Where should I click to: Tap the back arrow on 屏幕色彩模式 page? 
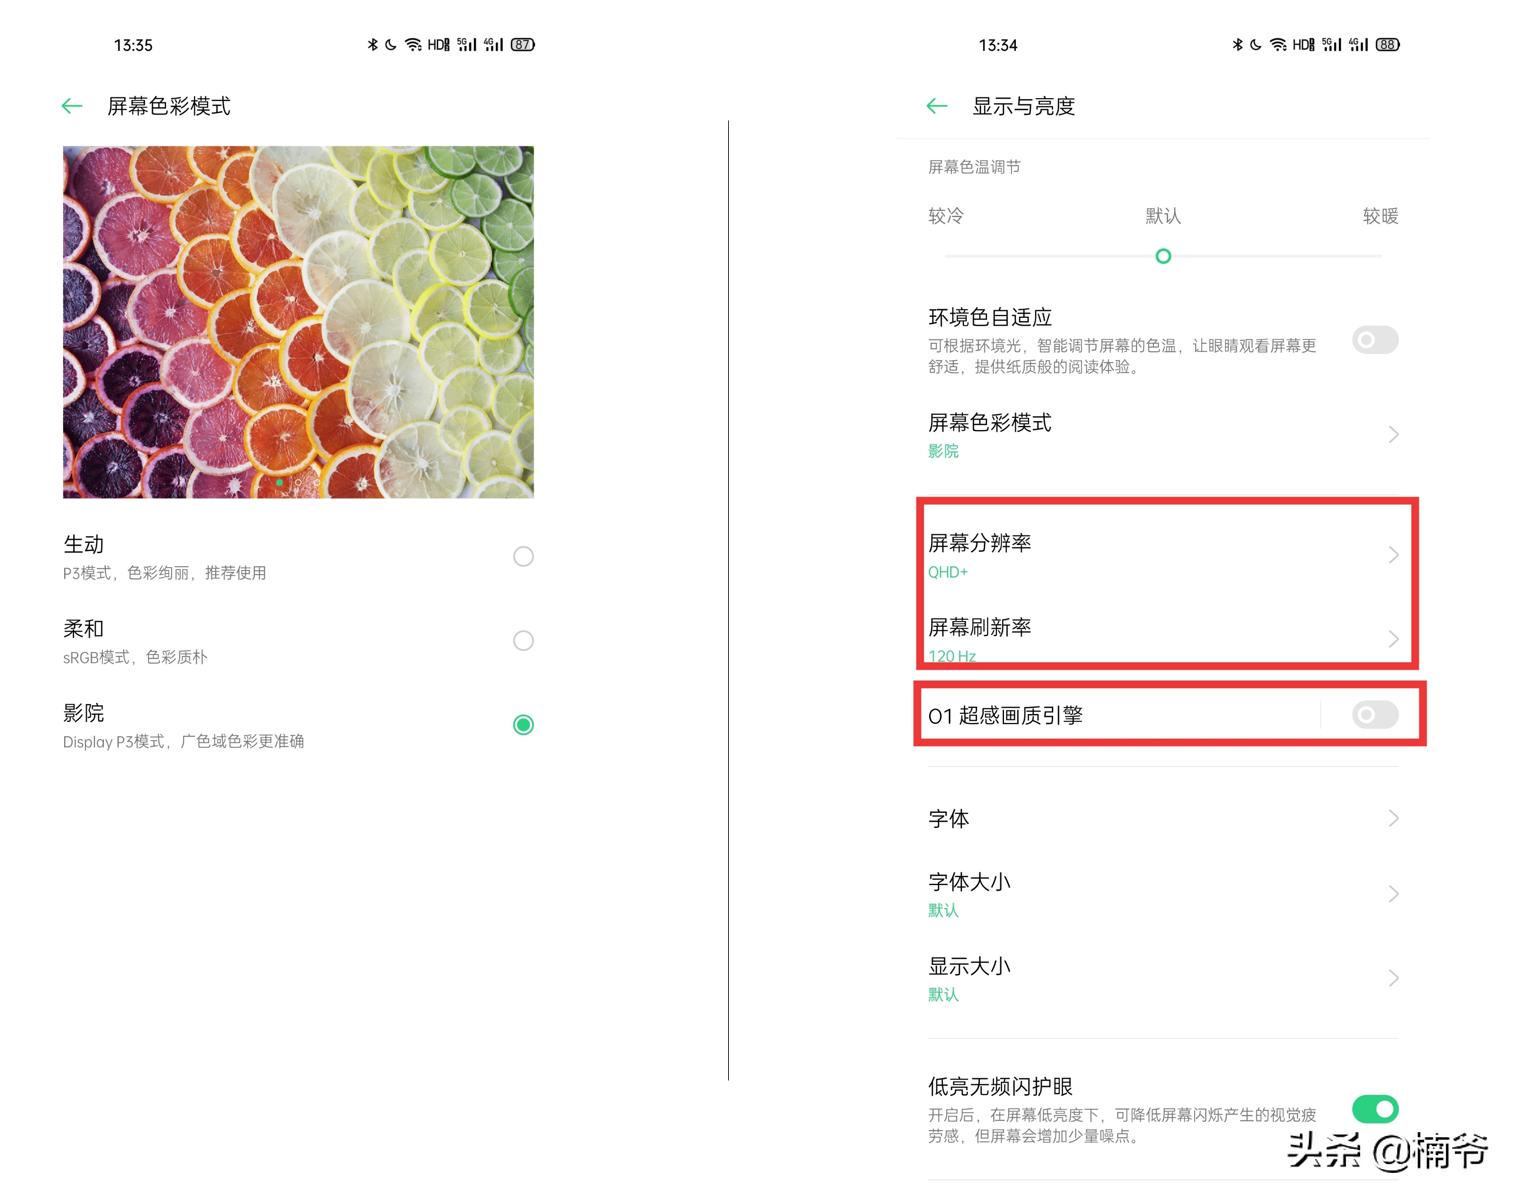pos(71,105)
